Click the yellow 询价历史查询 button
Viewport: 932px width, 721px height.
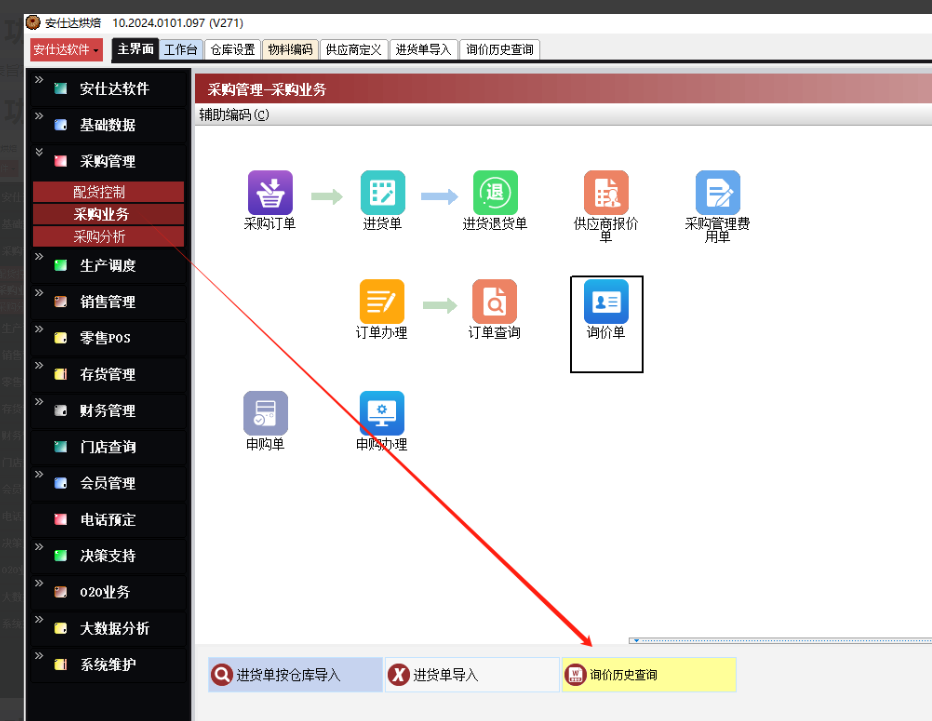click(649, 675)
